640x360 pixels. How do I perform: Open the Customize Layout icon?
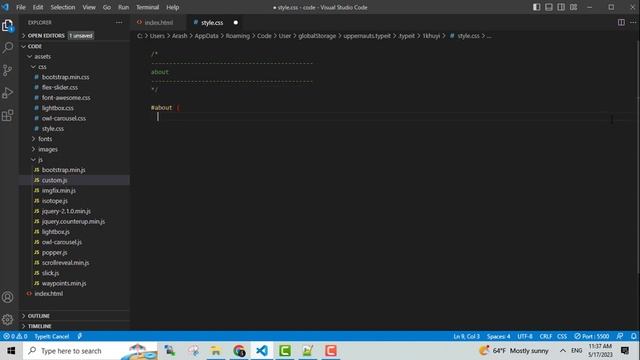573,7
